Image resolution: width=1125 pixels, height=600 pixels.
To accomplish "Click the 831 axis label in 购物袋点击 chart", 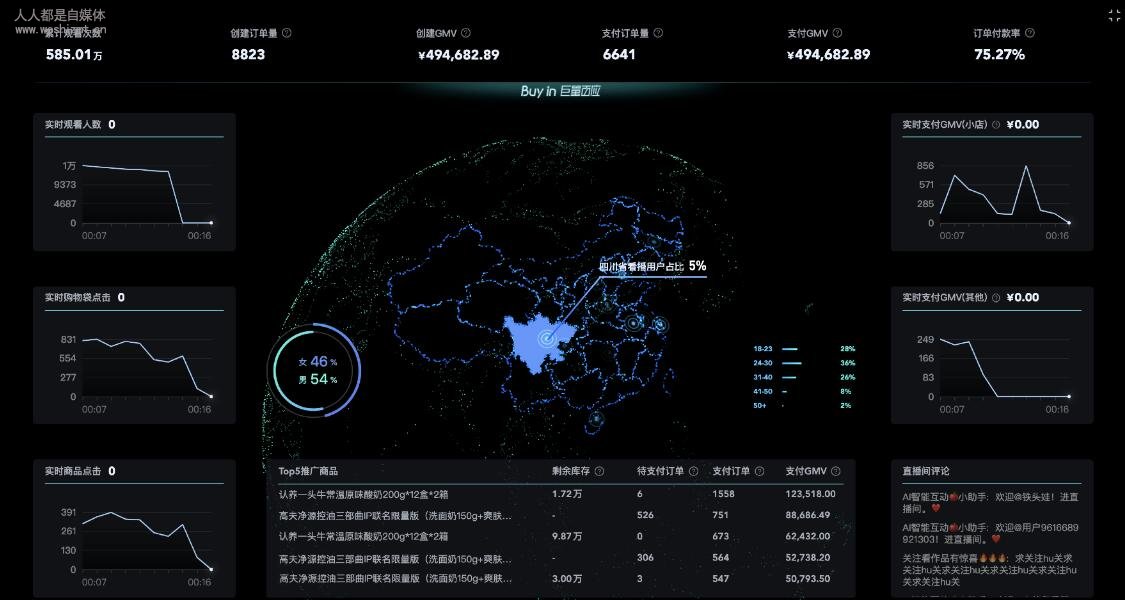I will (68, 339).
